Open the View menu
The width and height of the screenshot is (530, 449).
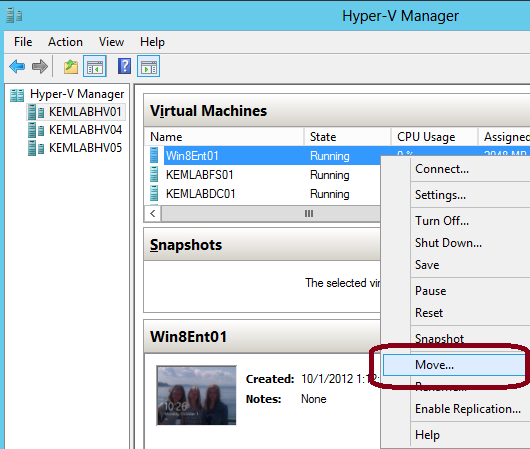(x=111, y=42)
